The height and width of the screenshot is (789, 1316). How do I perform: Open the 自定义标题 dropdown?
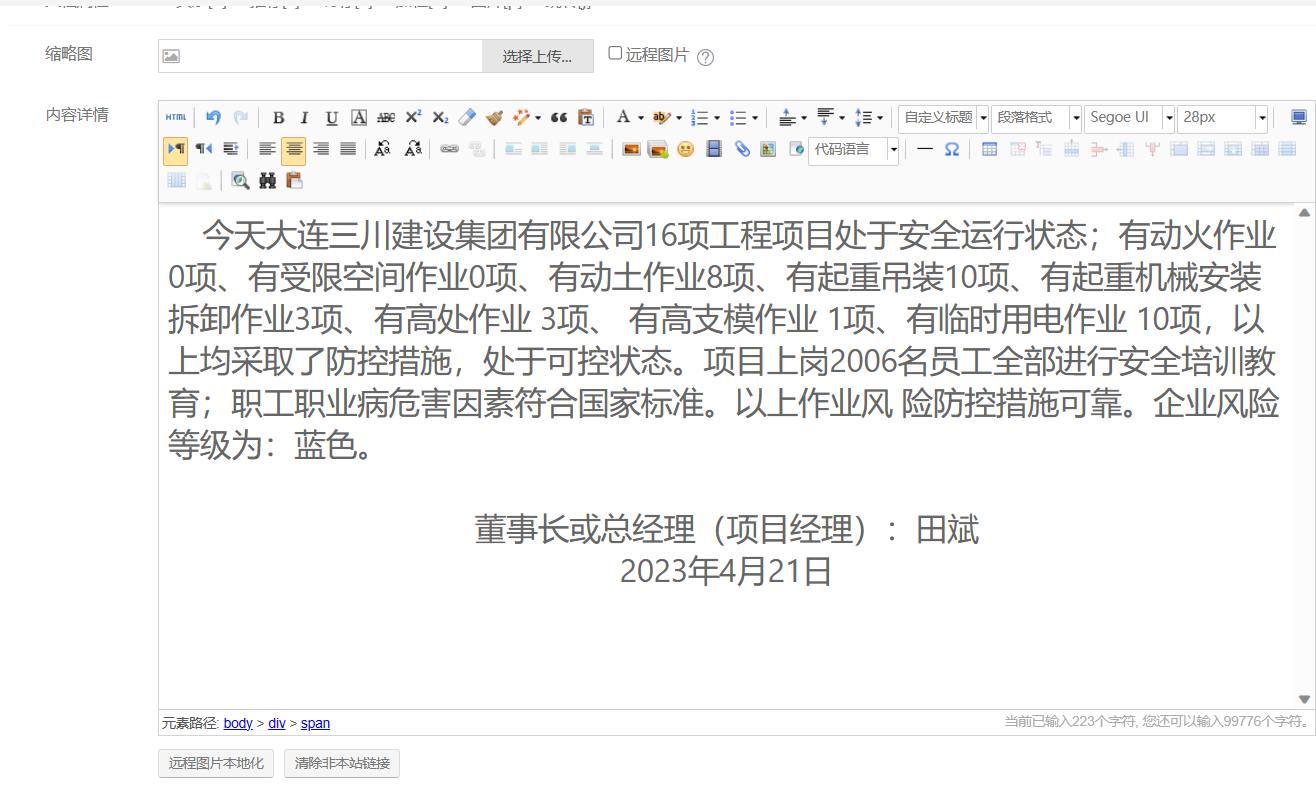[x=943, y=118]
